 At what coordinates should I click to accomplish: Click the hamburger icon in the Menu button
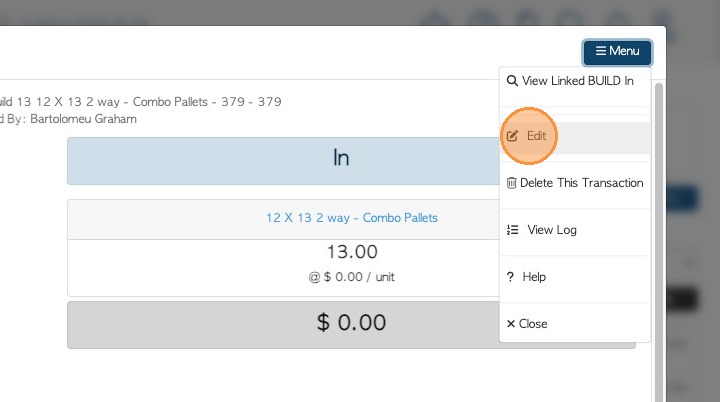(600, 52)
